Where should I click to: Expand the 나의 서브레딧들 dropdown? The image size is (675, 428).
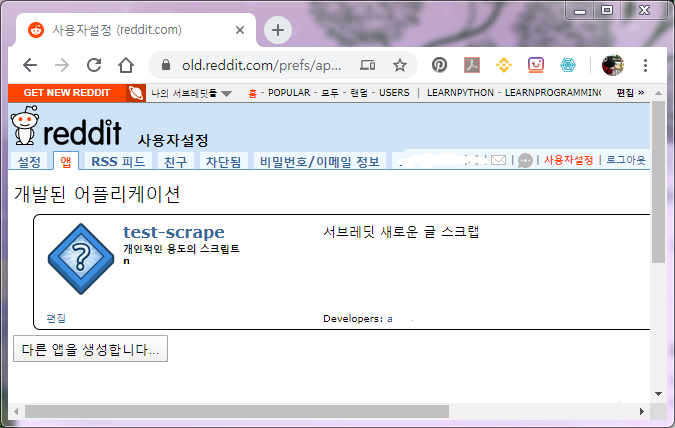click(x=192, y=93)
